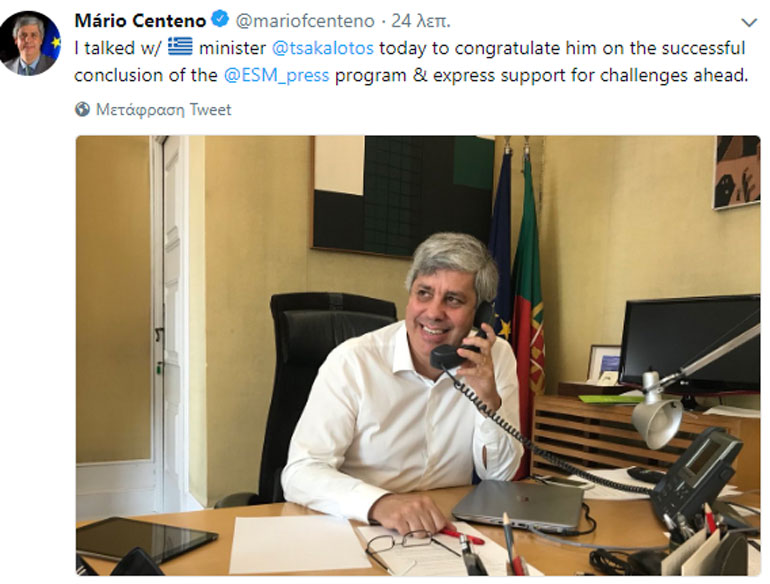
Task: Visit the @mariofcenteno handle
Action: (x=305, y=21)
